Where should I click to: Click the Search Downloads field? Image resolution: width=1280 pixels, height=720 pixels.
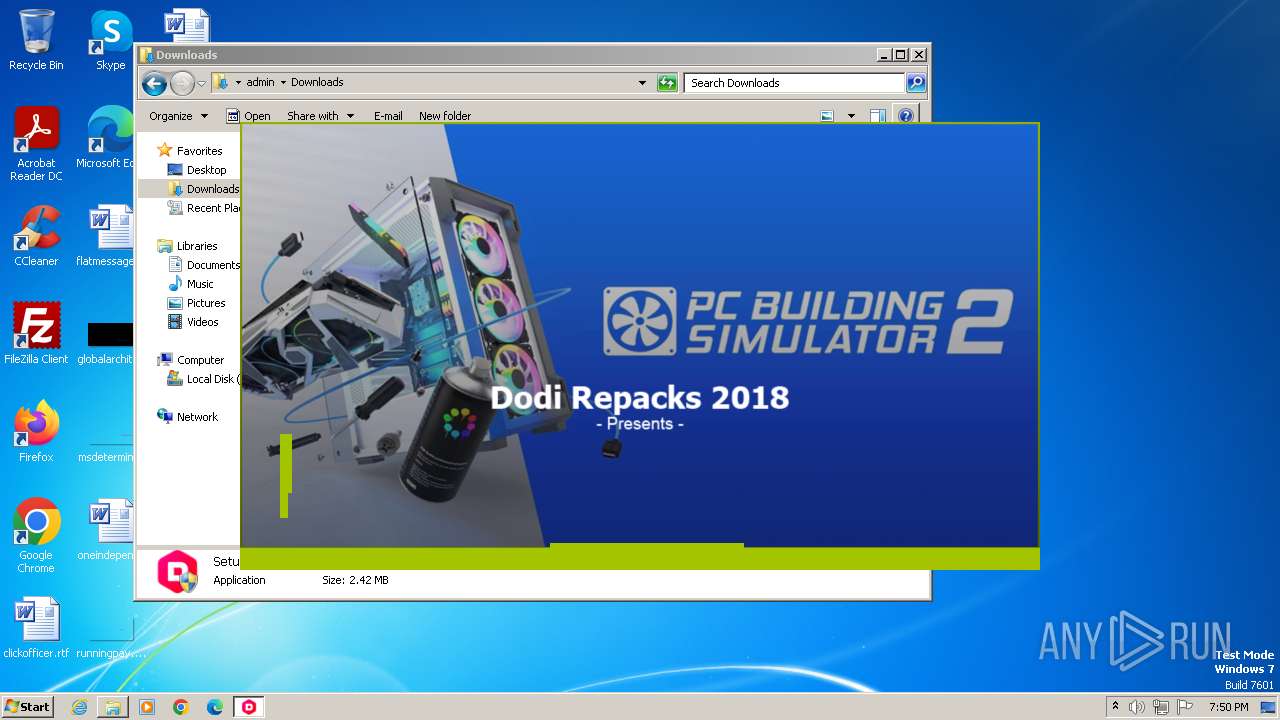795,83
